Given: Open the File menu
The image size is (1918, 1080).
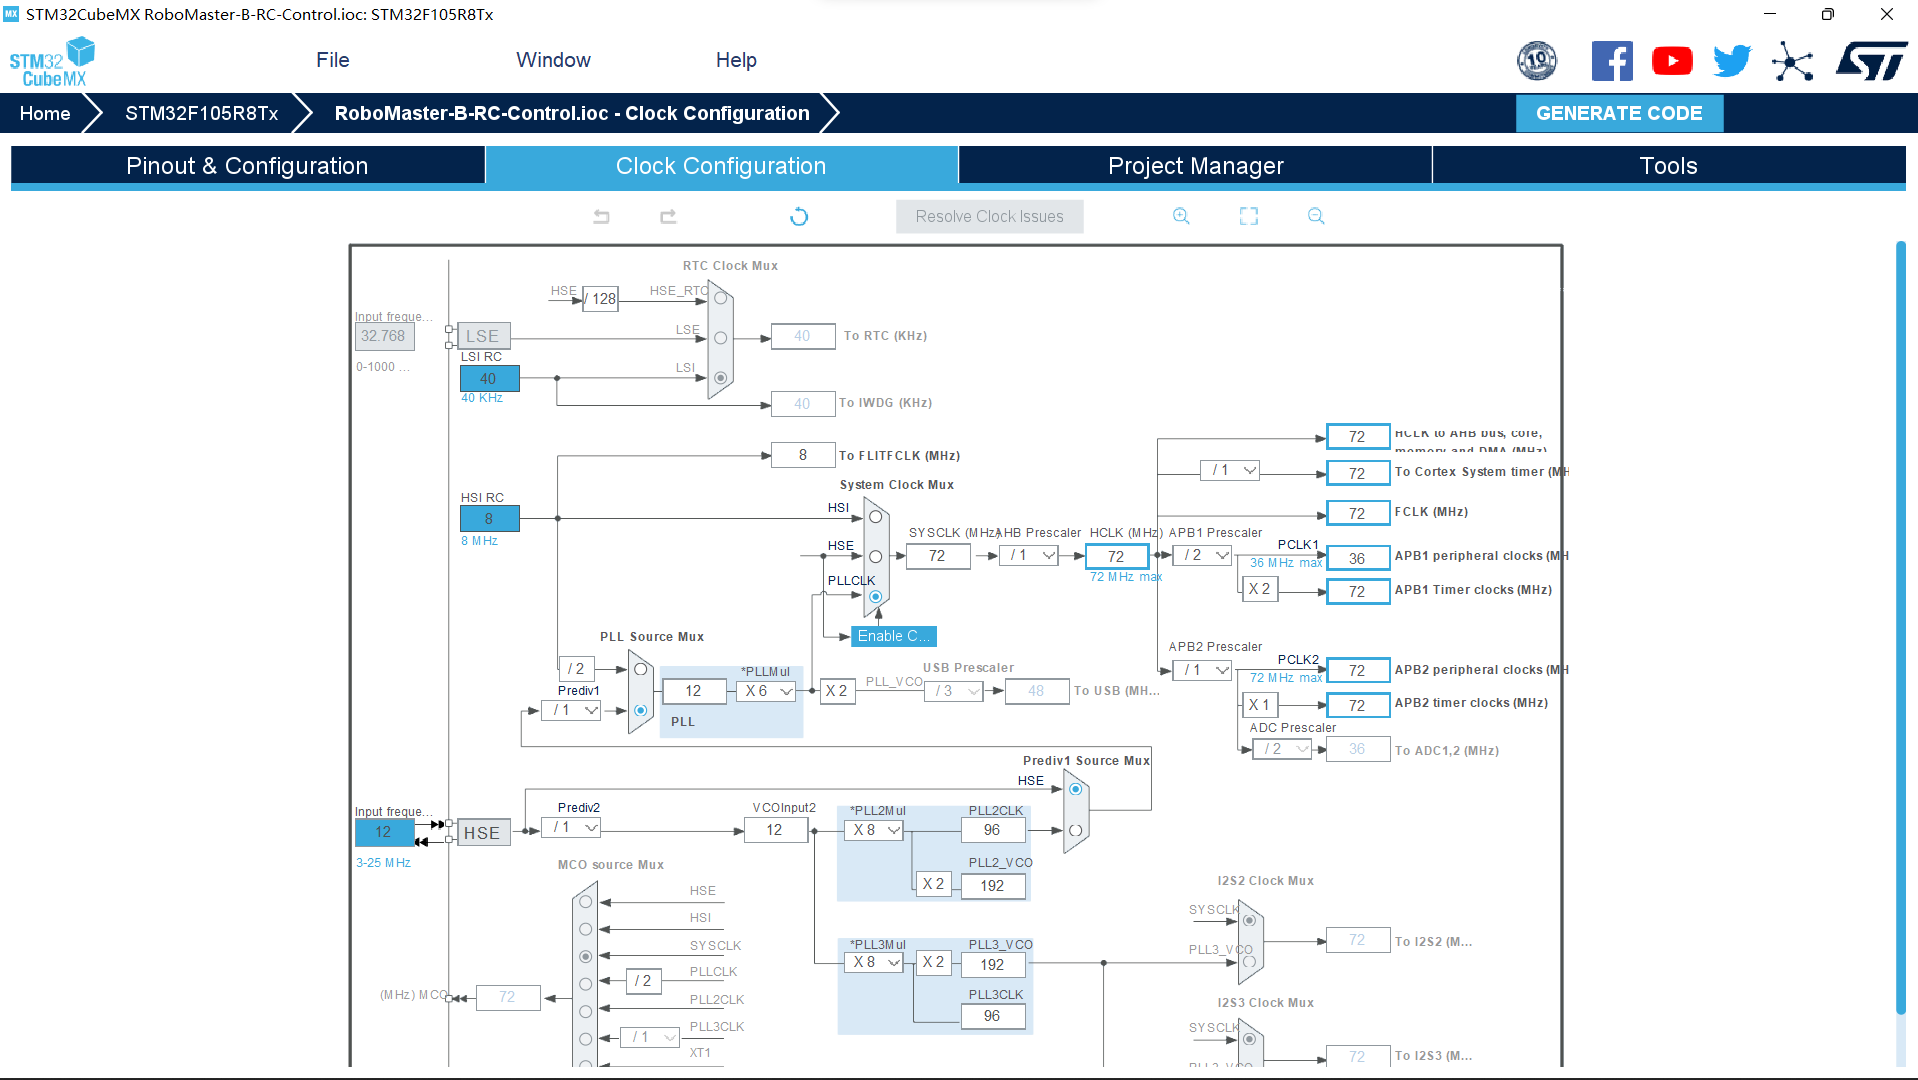Looking at the screenshot, I should [x=332, y=60].
